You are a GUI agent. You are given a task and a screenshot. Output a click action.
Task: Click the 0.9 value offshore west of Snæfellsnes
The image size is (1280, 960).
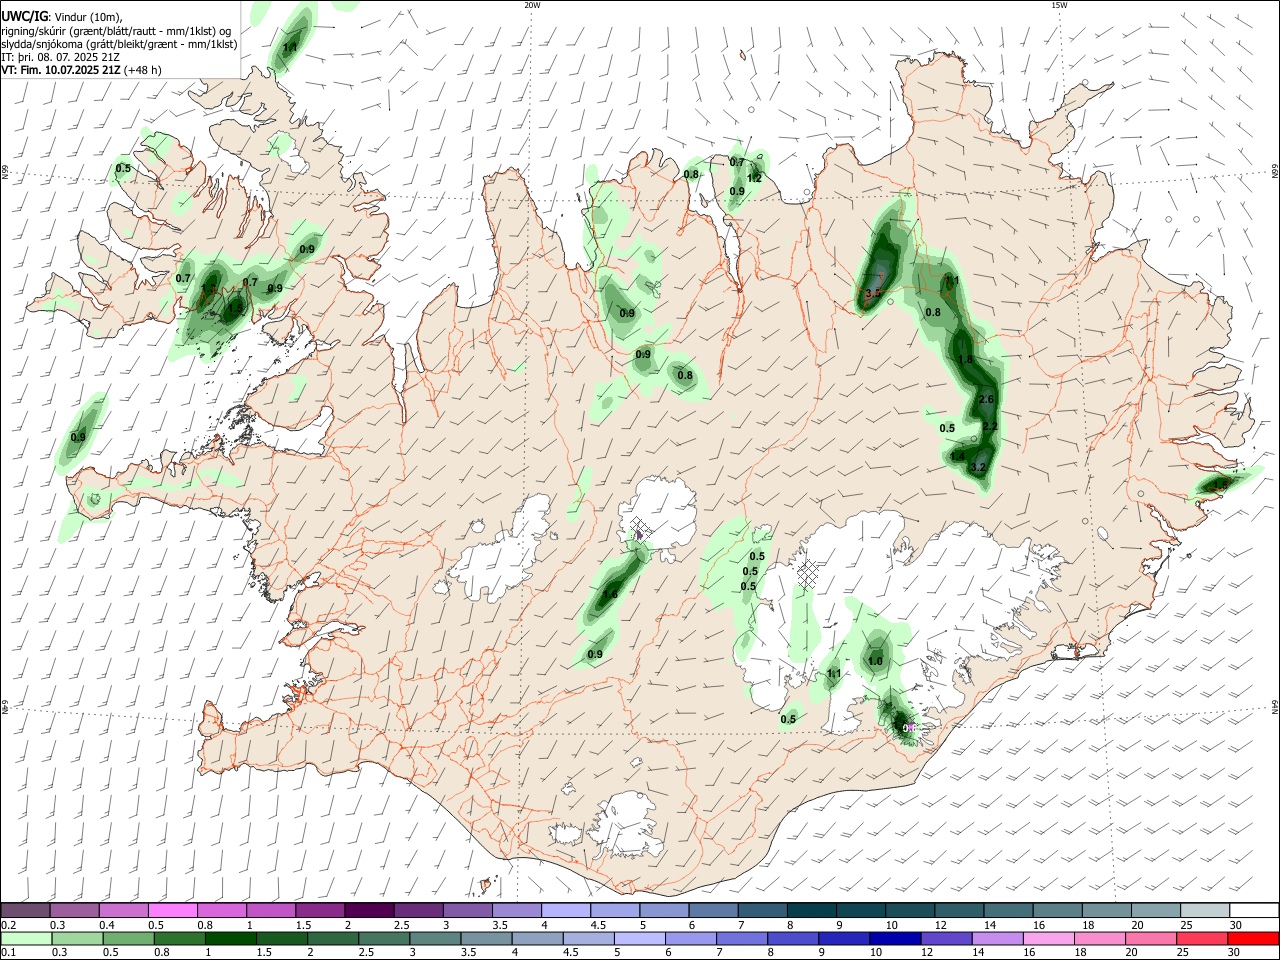point(78,436)
